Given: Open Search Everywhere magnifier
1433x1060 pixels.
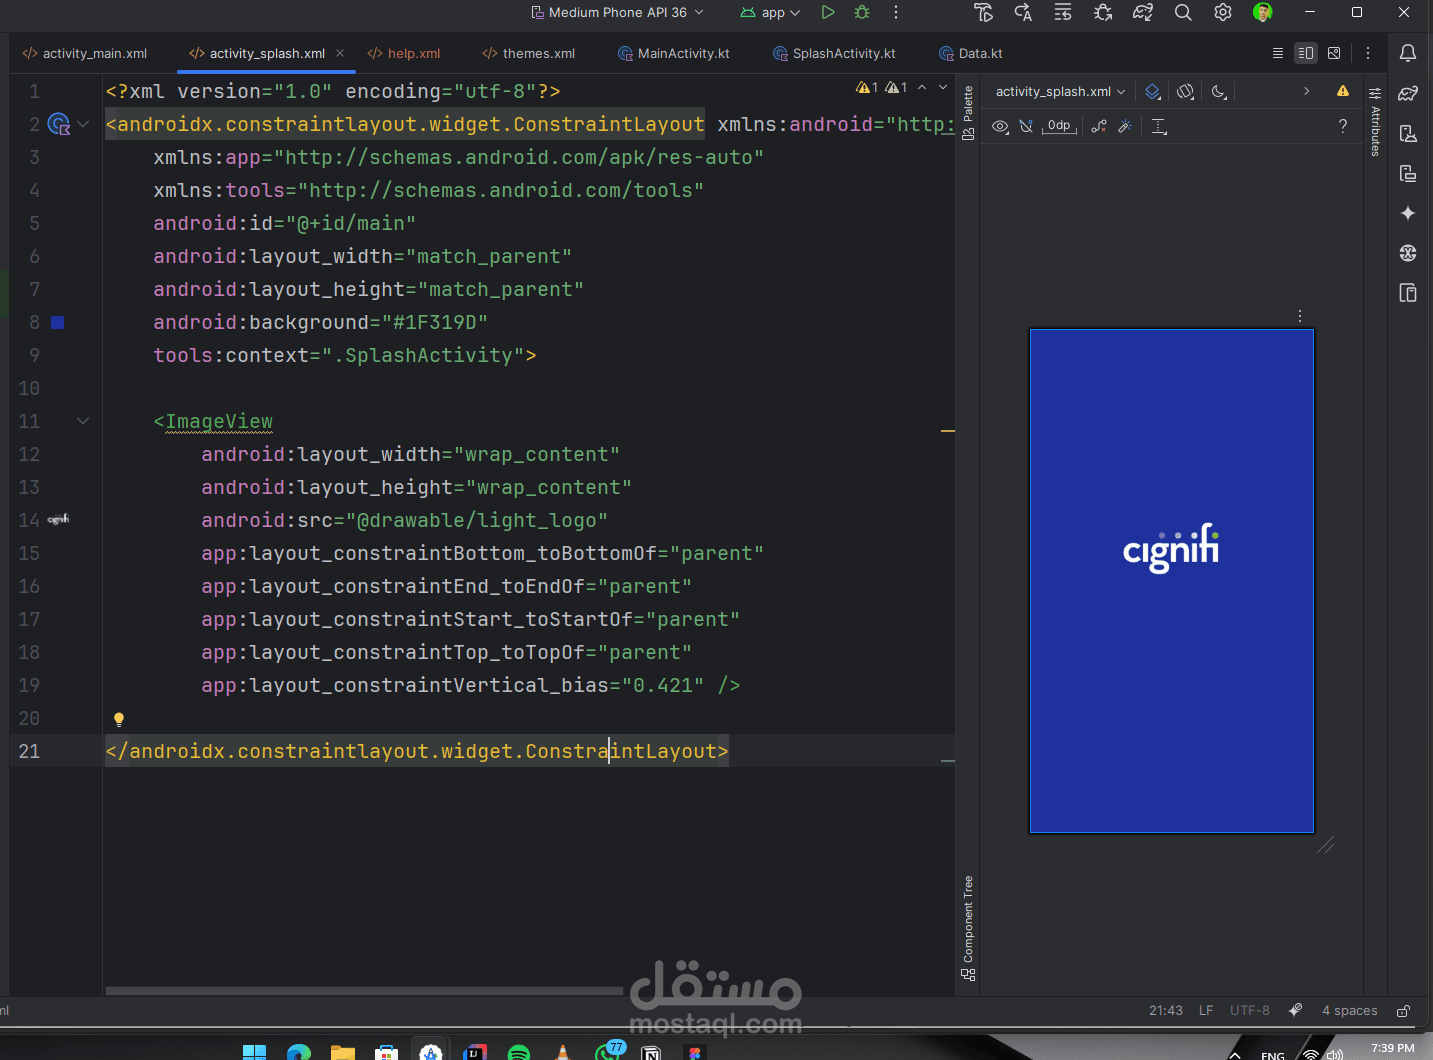Looking at the screenshot, I should (1183, 12).
